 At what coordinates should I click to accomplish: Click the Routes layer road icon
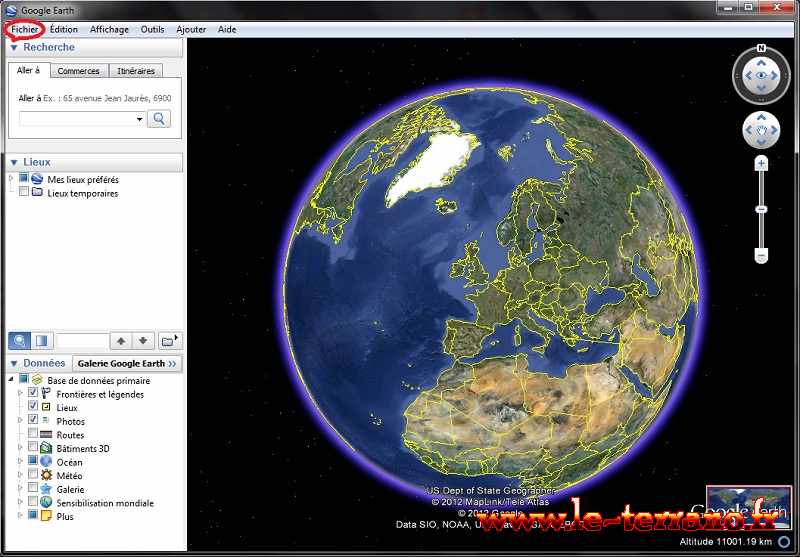click(46, 434)
